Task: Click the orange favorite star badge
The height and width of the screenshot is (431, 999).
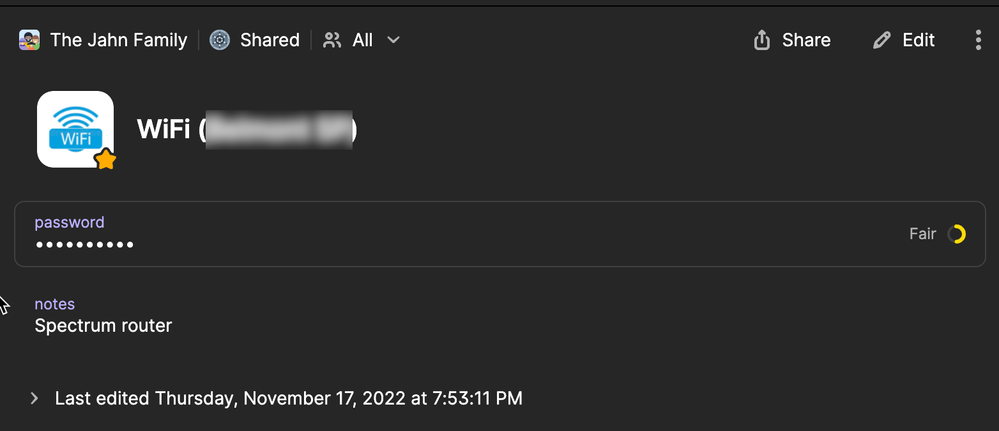Action: [x=105, y=159]
